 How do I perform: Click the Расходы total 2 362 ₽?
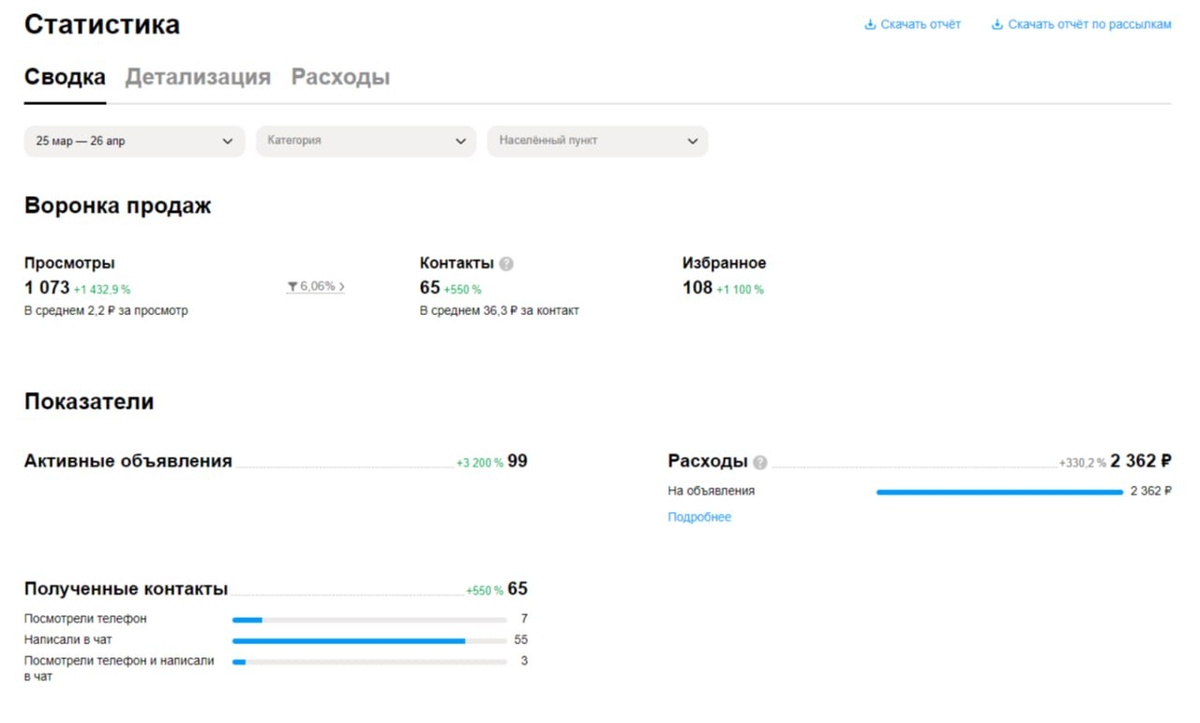pyautogui.click(x=1141, y=461)
